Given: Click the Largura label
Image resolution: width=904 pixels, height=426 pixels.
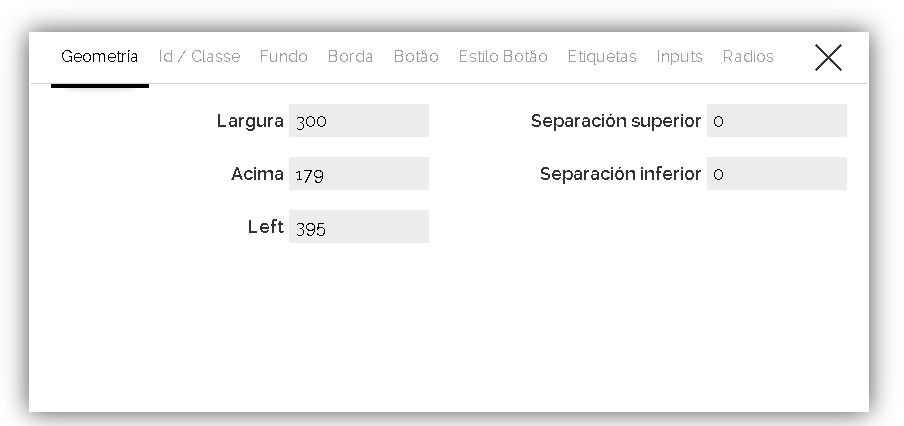Looking at the screenshot, I should point(250,121).
